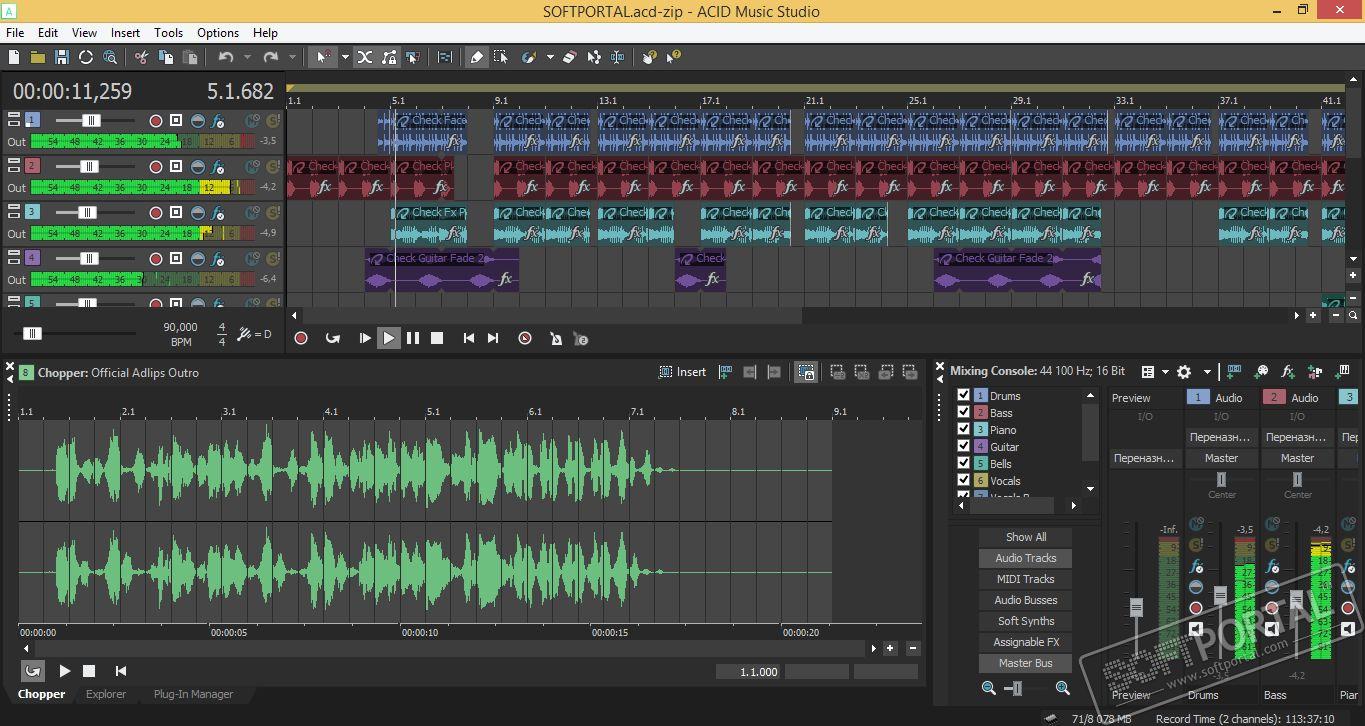Click the metronome icon in transport bar

click(556, 338)
